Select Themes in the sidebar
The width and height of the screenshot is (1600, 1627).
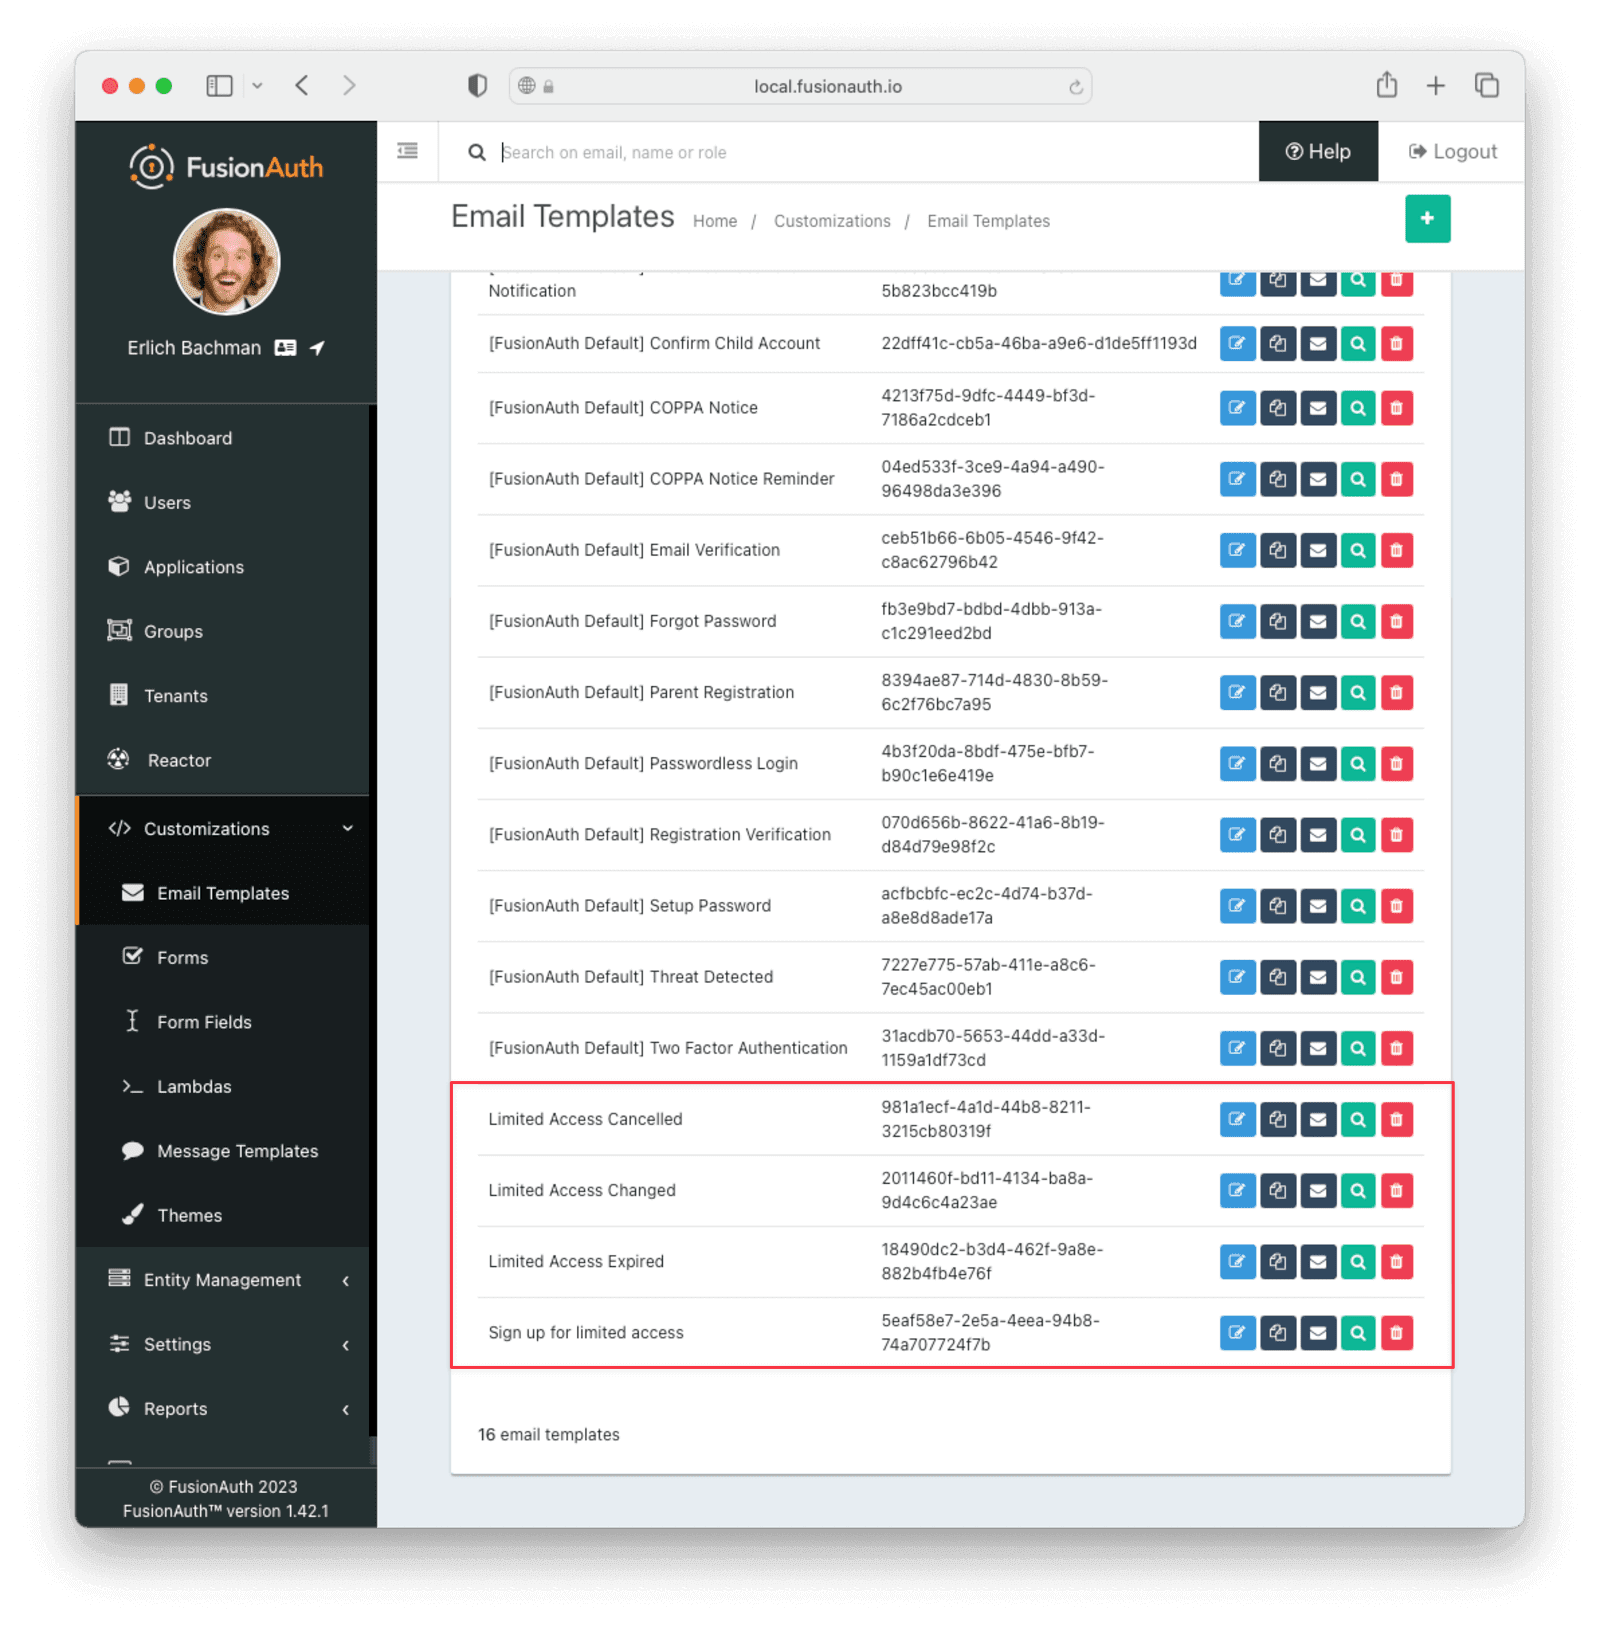point(188,1215)
